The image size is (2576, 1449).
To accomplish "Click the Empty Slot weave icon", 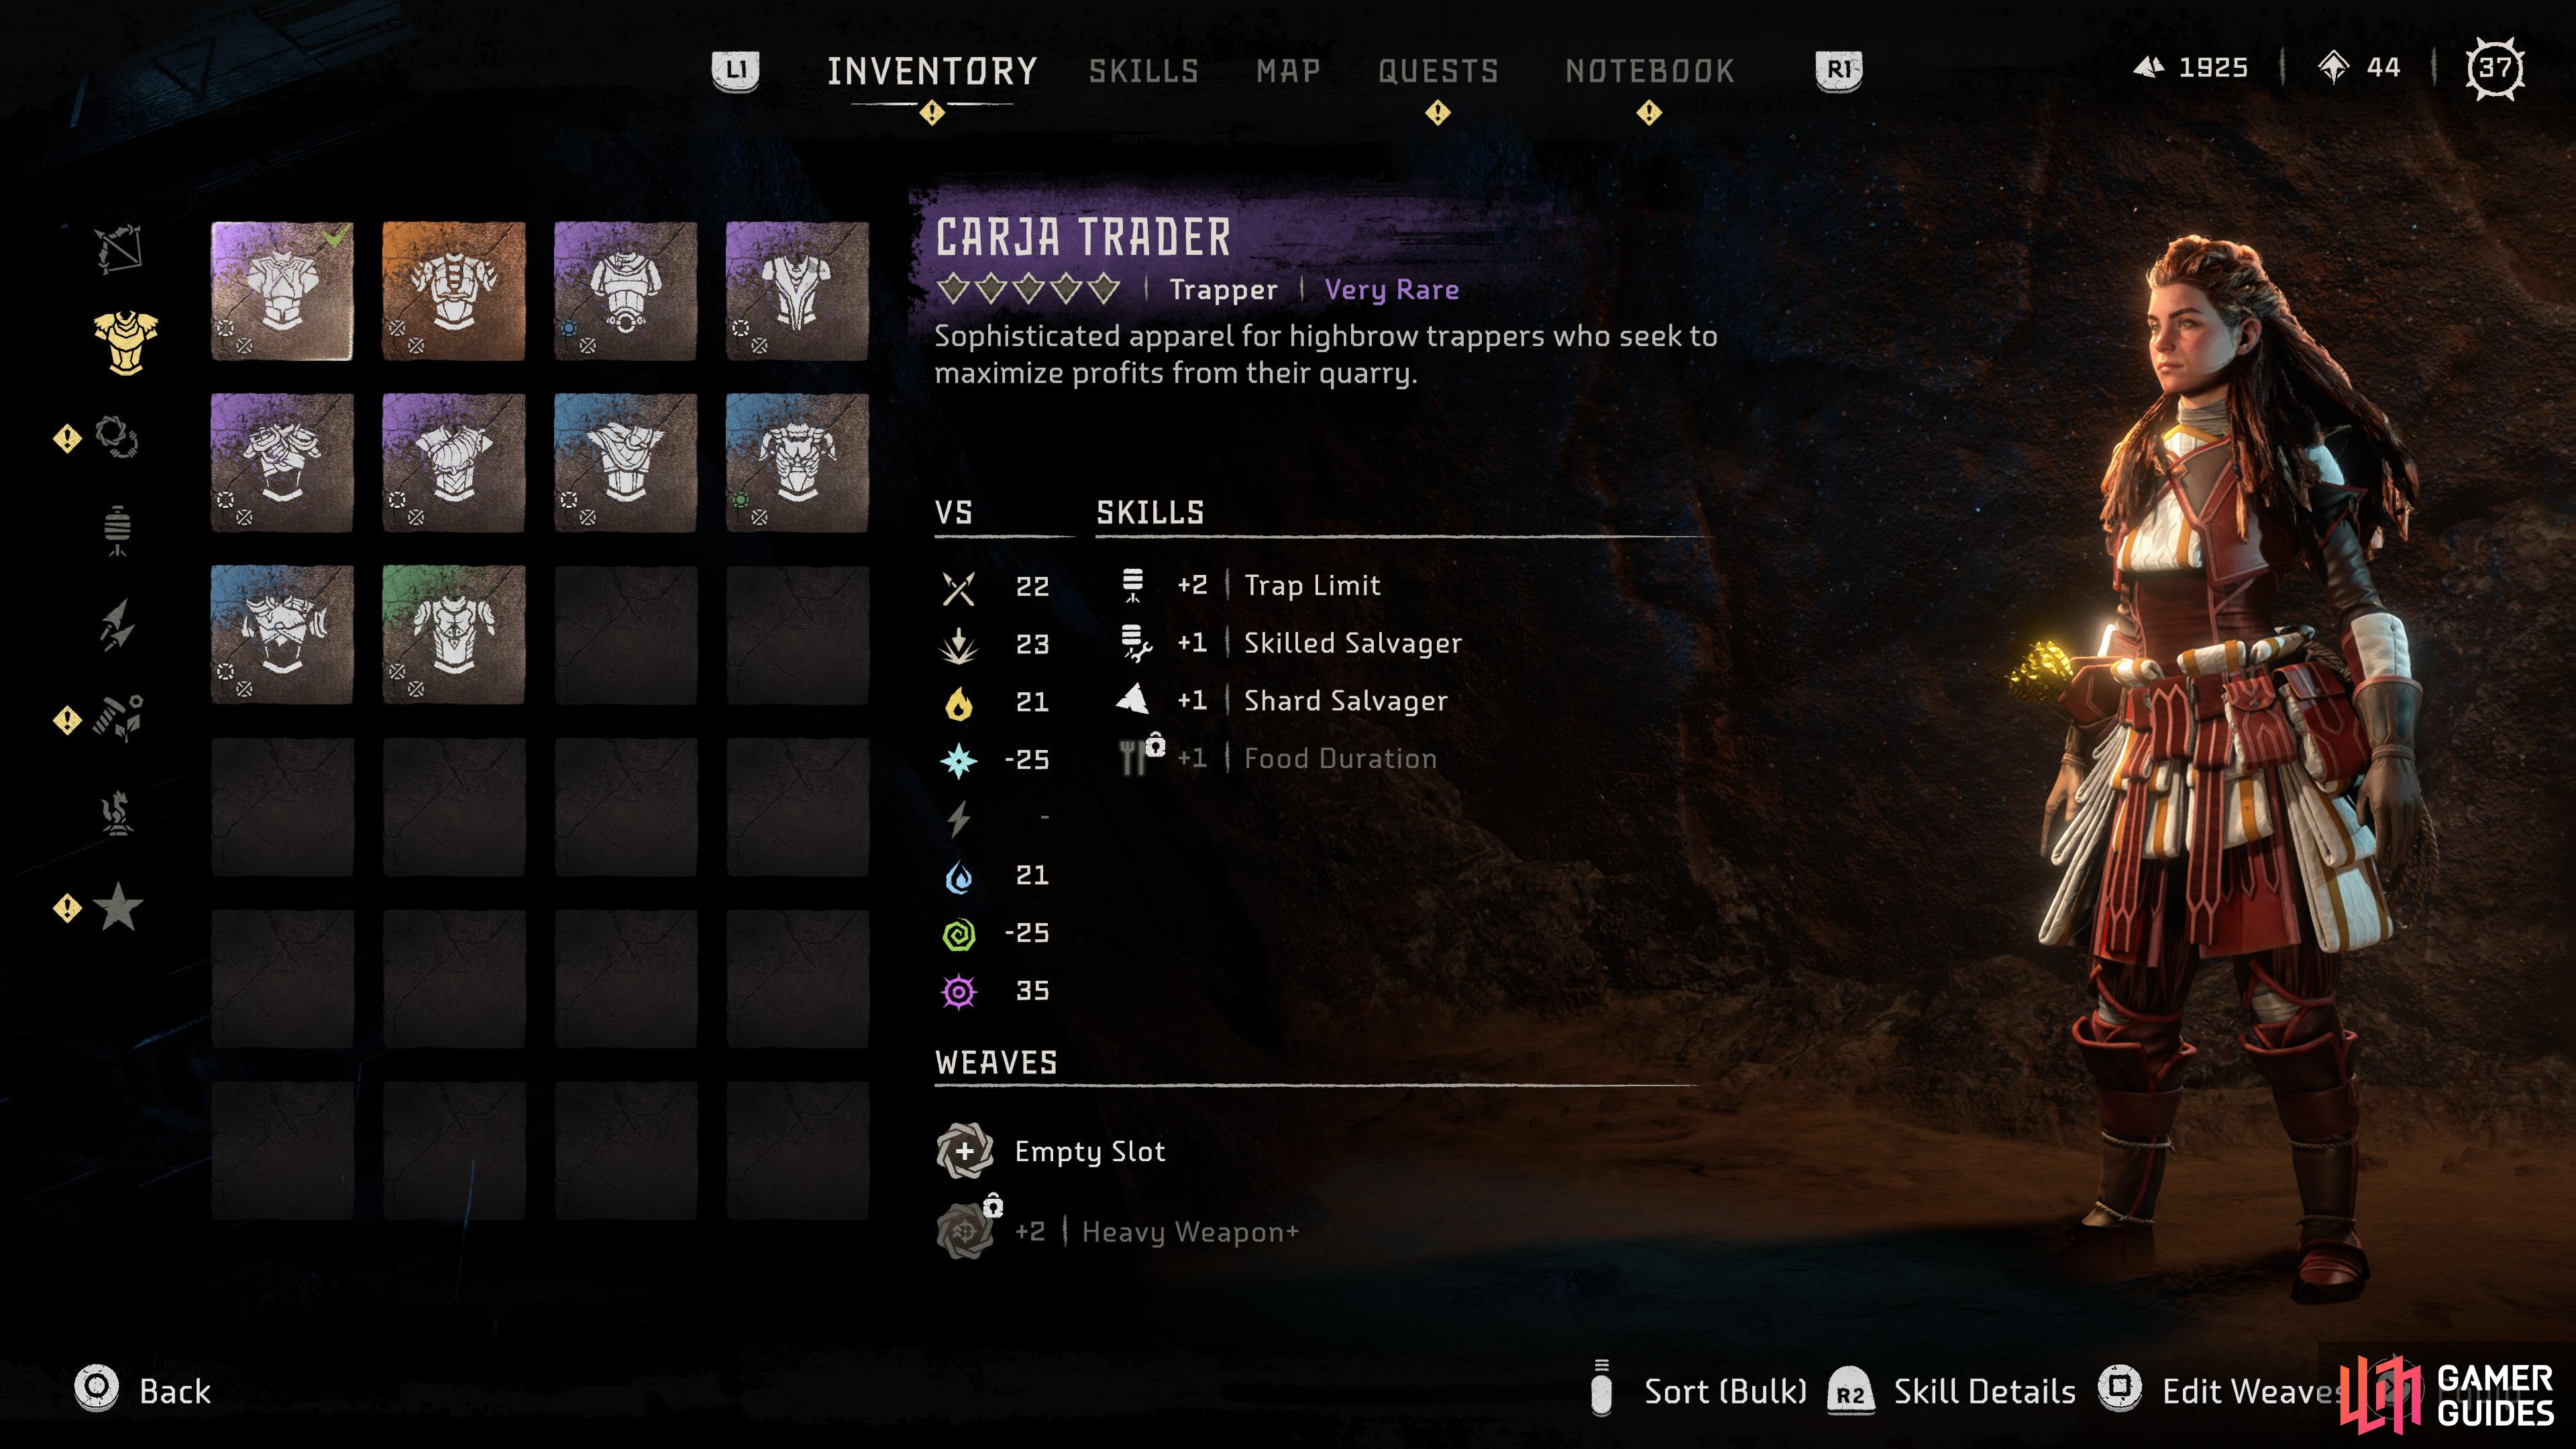I will (964, 1151).
